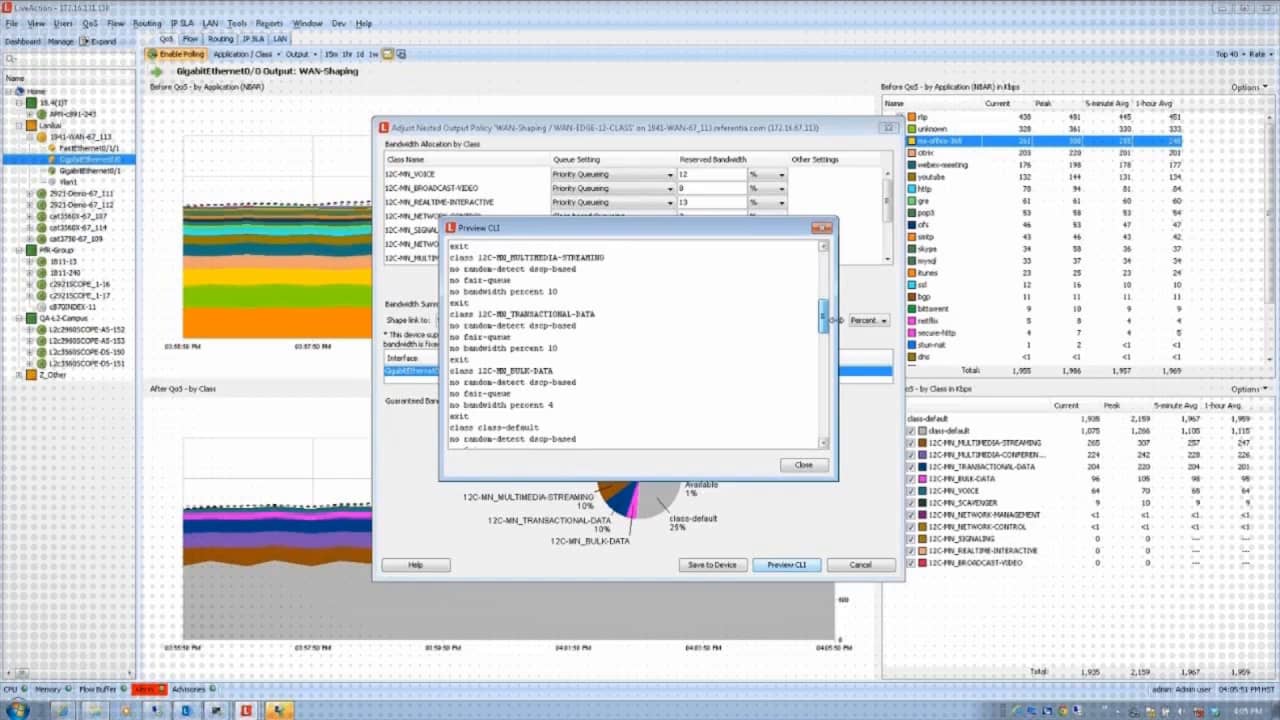Image resolution: width=1280 pixels, height=720 pixels.
Task: Open the Output dropdown in toolbar
Action: pyautogui.click(x=300, y=54)
